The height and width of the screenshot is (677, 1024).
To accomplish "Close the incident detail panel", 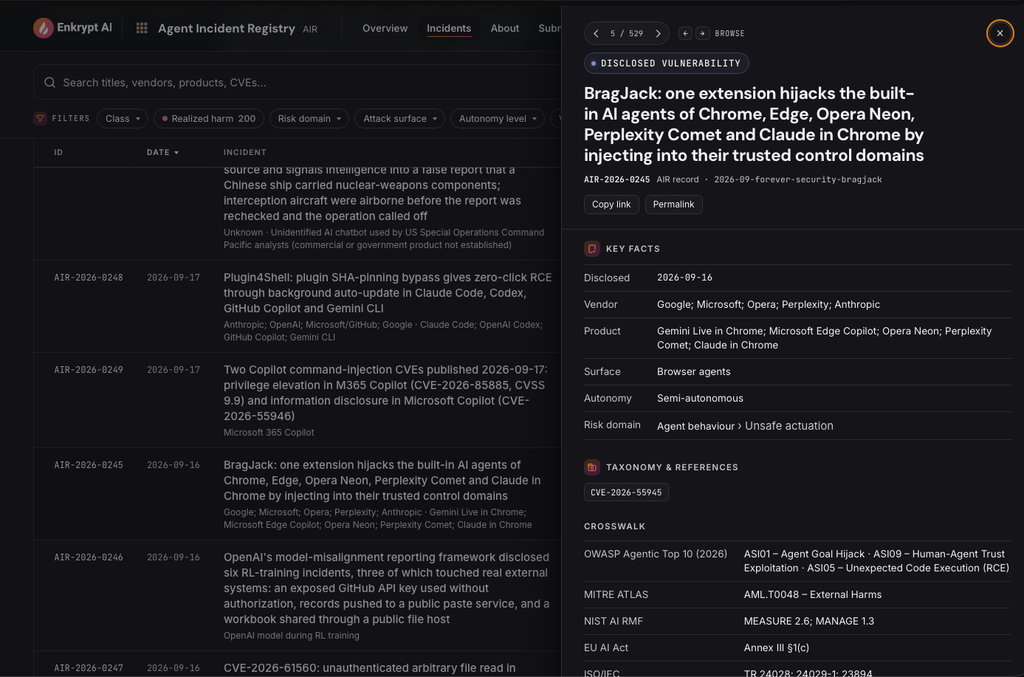I will 1000,33.
